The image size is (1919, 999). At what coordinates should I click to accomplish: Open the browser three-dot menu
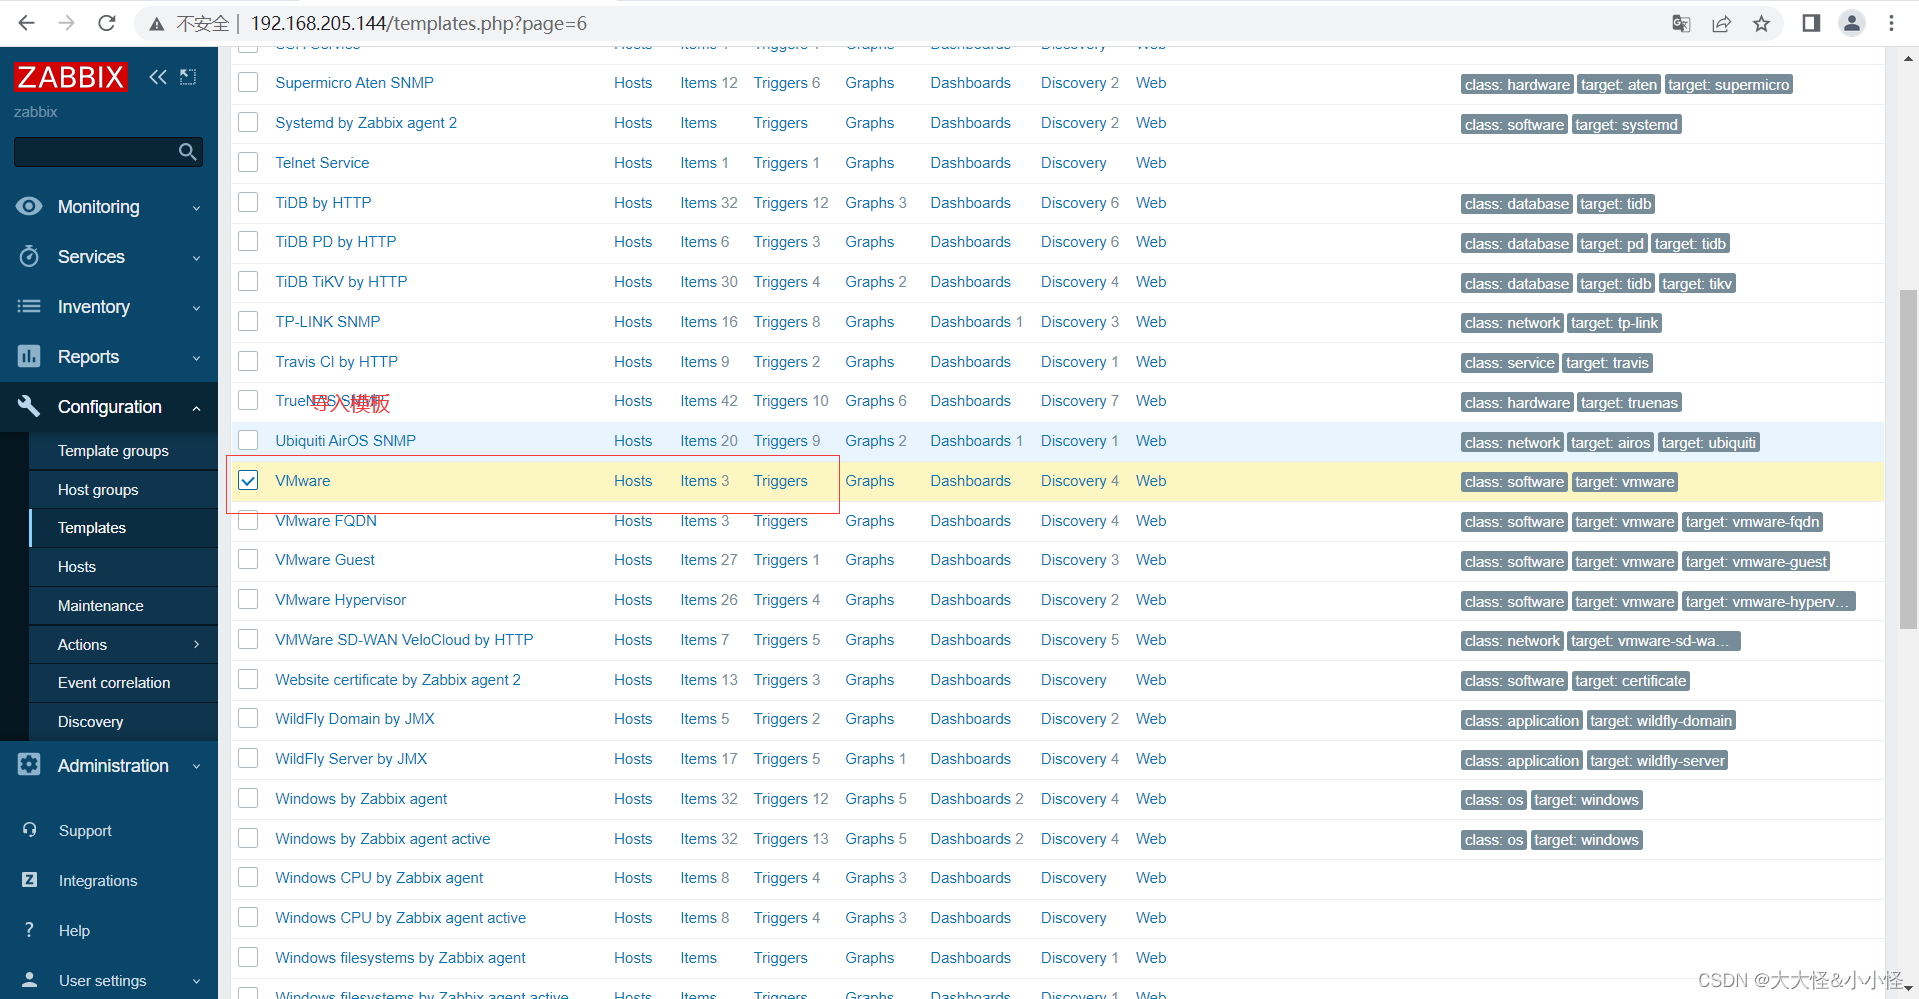[x=1891, y=23]
